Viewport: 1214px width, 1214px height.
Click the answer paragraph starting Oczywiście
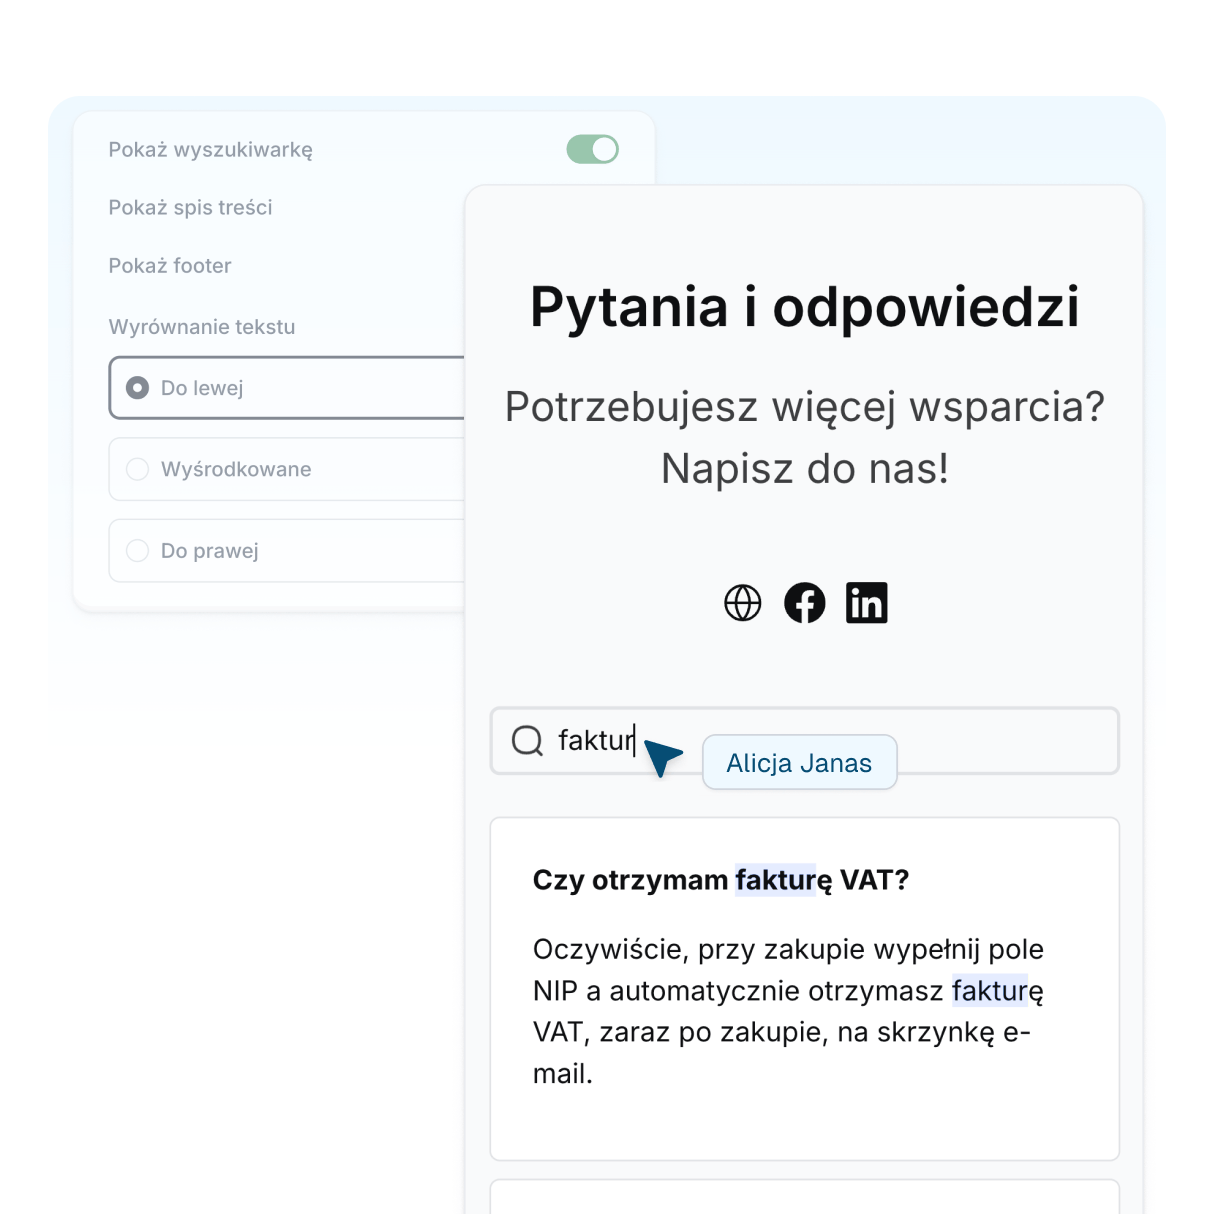788,1011
